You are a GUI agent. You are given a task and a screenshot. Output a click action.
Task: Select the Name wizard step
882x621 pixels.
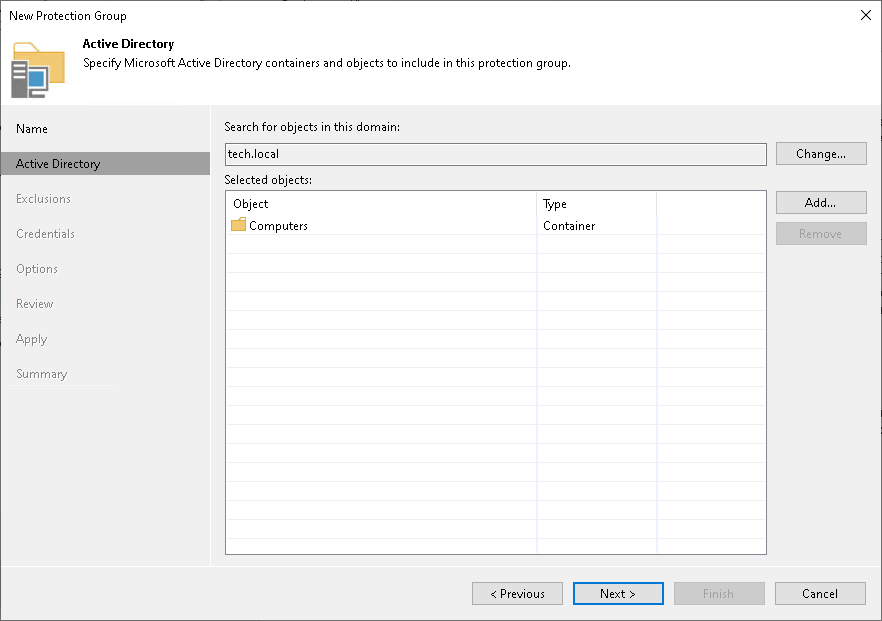(x=31, y=128)
